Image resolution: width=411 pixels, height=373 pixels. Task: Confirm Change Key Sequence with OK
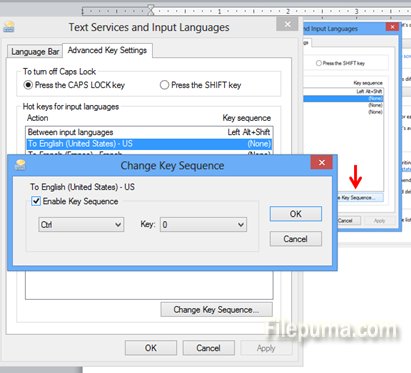click(x=296, y=214)
